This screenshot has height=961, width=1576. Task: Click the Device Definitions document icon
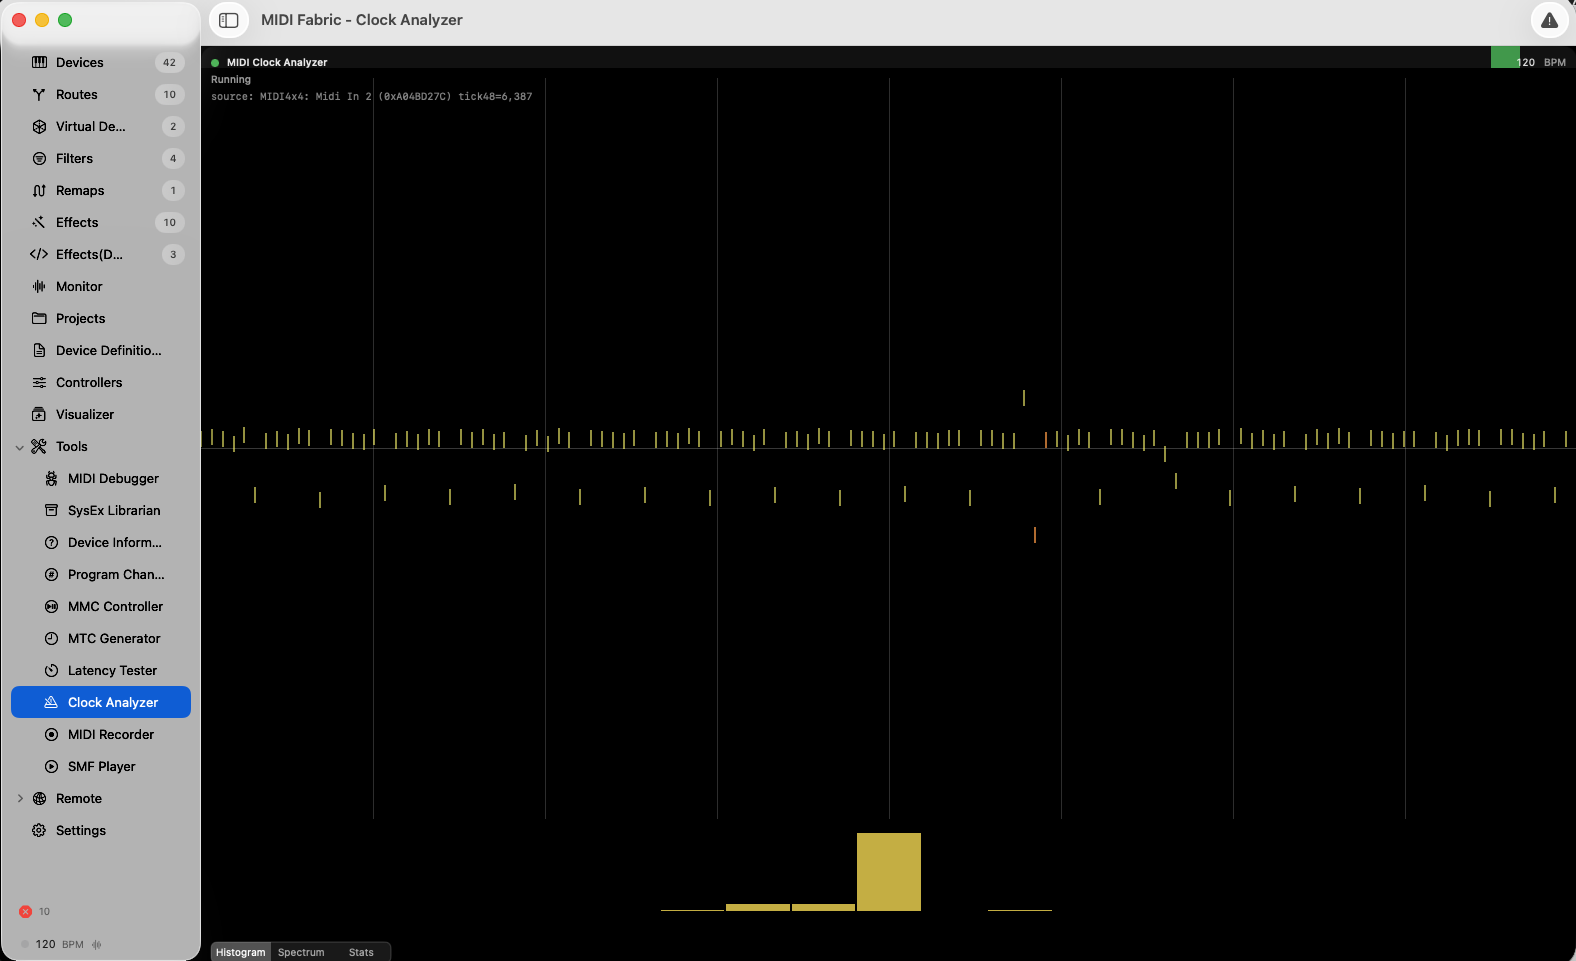[x=39, y=350]
